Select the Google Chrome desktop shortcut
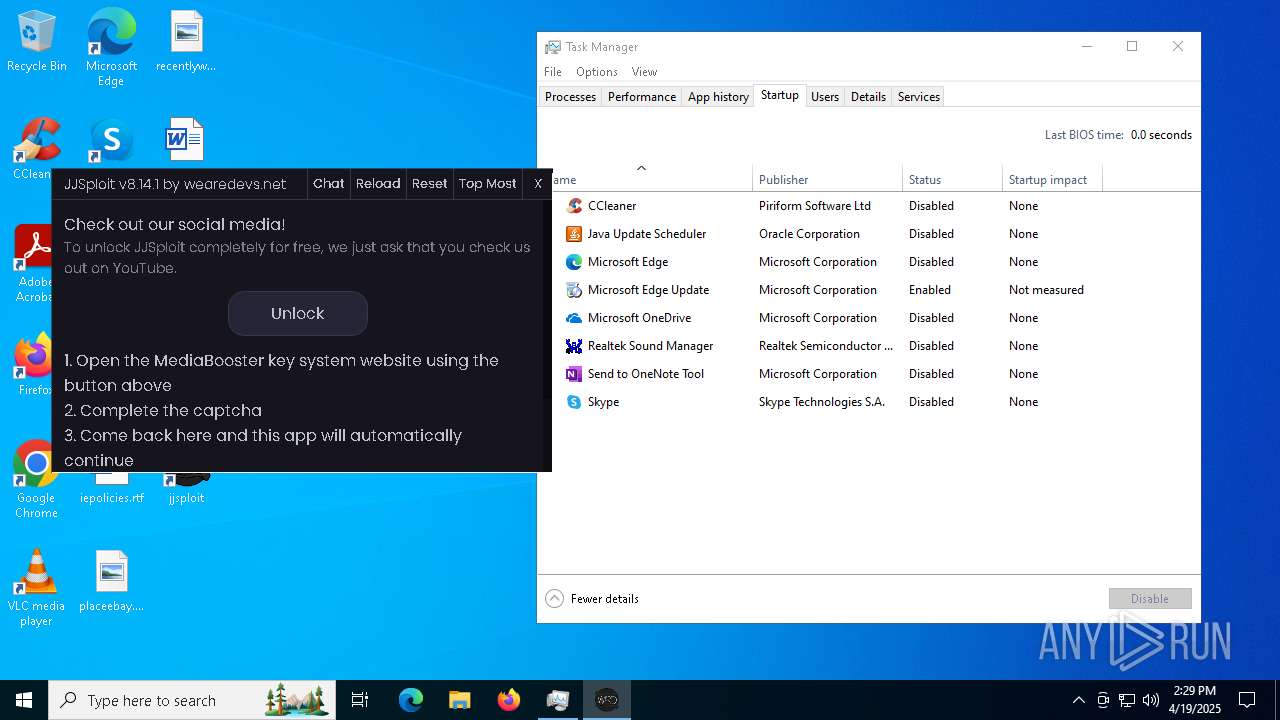The height and width of the screenshot is (720, 1280). point(36,480)
